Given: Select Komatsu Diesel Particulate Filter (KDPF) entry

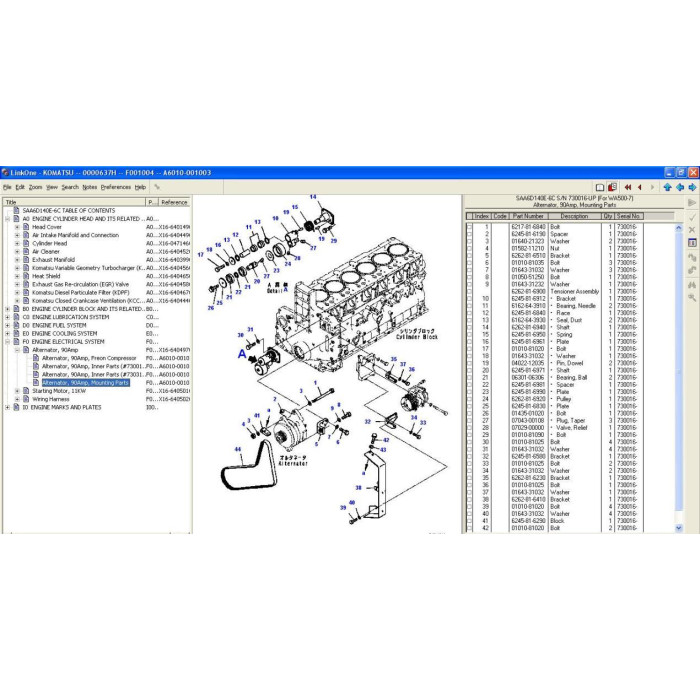Looking at the screenshot, I should pyautogui.click(x=80, y=292).
